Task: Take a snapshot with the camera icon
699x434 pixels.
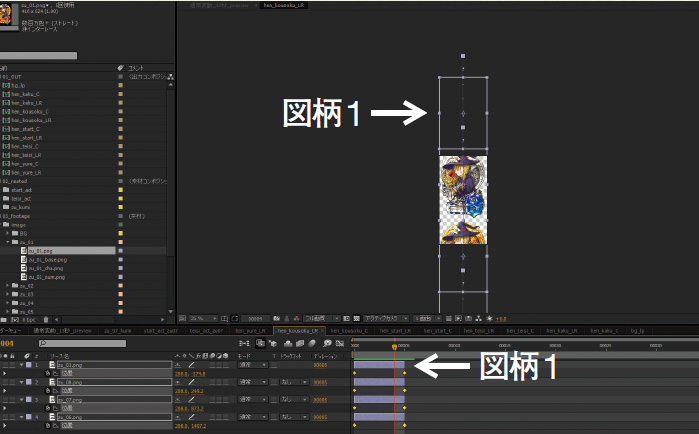Action: 276,319
